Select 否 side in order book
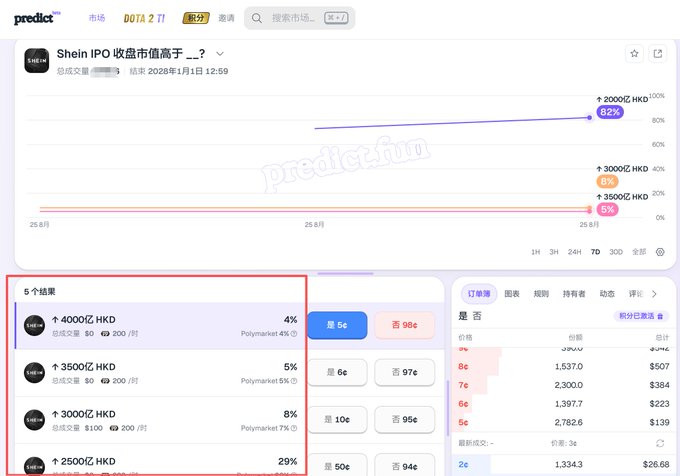The height and width of the screenshot is (476, 680). point(477,316)
